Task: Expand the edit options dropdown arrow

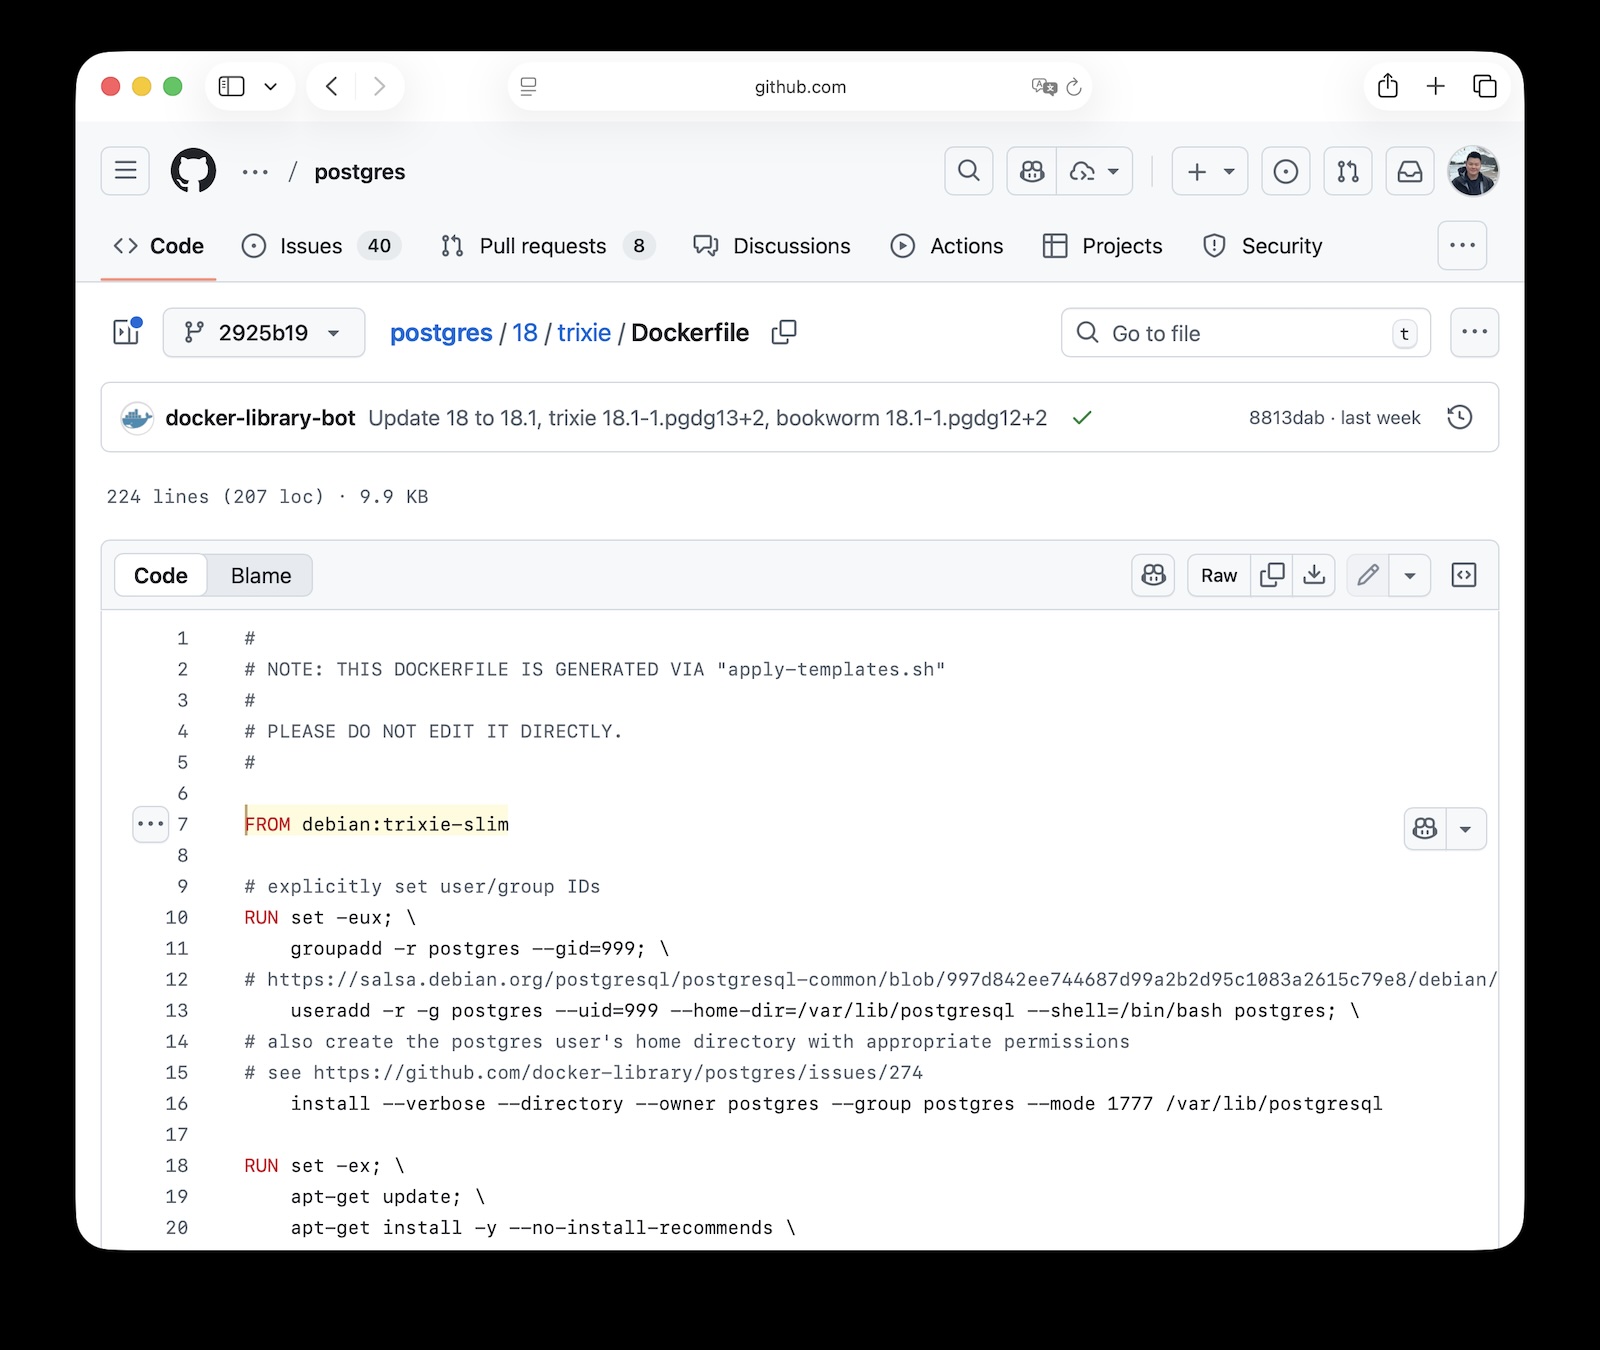Action: coord(1410,575)
